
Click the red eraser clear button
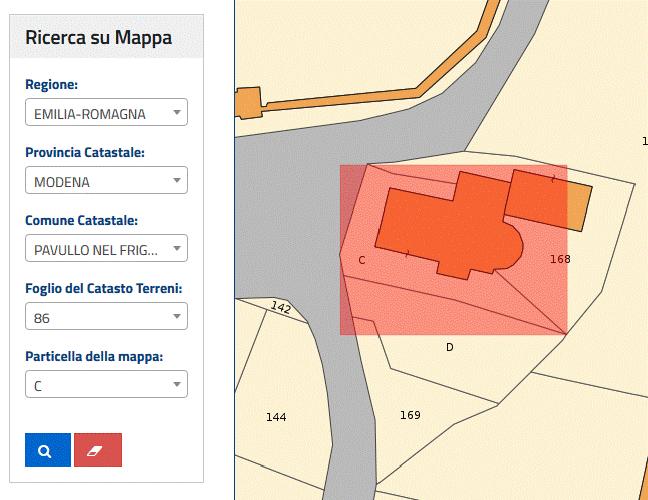97,450
